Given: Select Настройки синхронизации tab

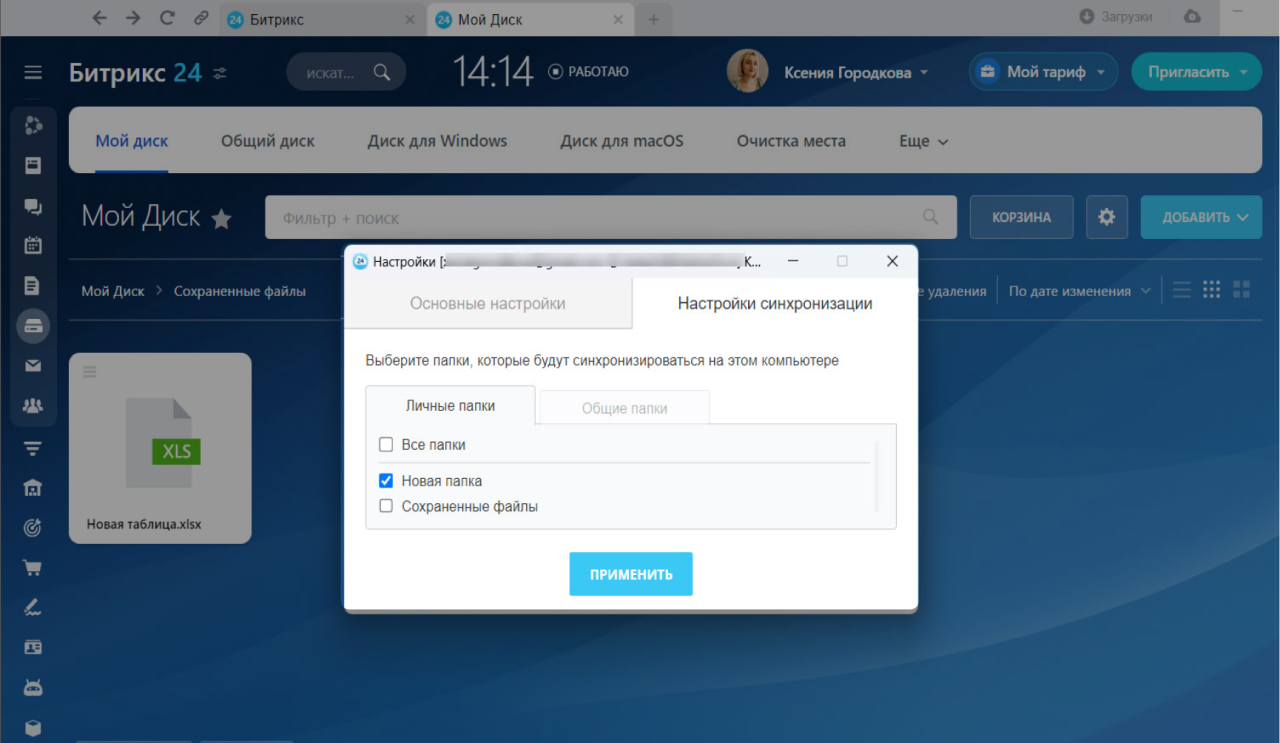Looking at the screenshot, I should (775, 303).
